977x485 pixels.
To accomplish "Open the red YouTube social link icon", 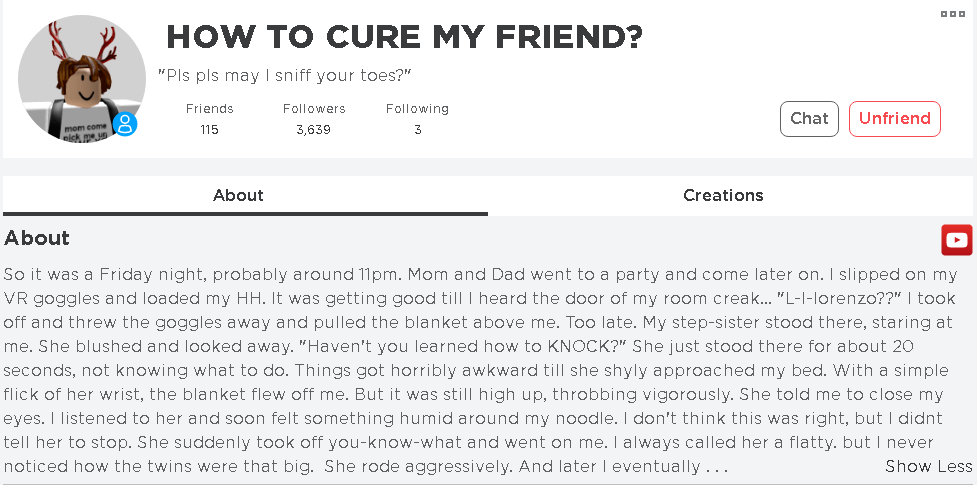I will click(956, 240).
